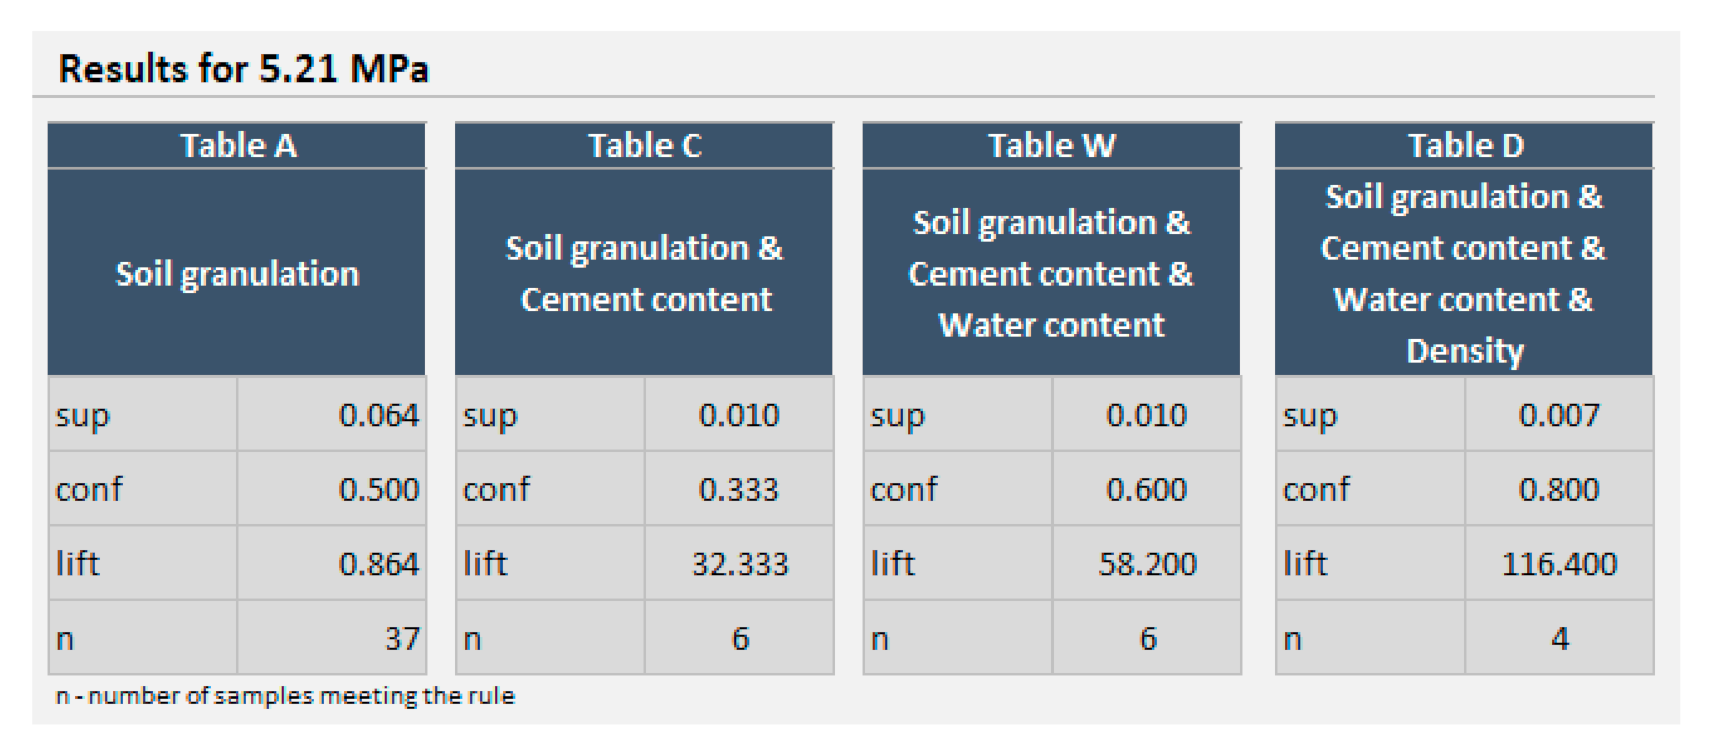Click Table A lift value 0.864
Viewport: 1714px width, 748px height.
click(x=378, y=564)
